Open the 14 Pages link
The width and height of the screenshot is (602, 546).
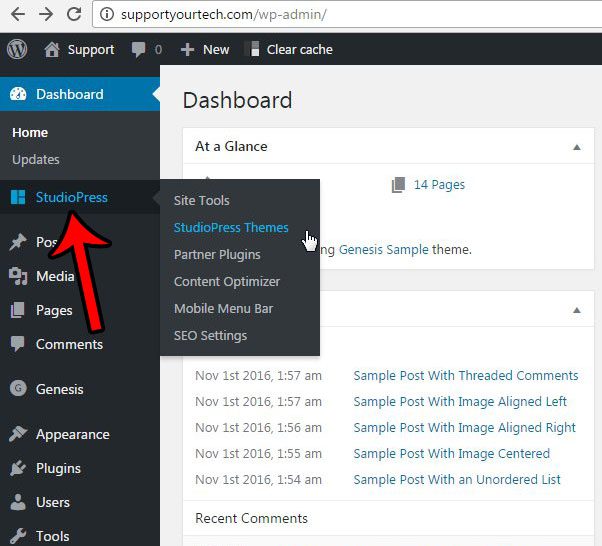pyautogui.click(x=438, y=184)
